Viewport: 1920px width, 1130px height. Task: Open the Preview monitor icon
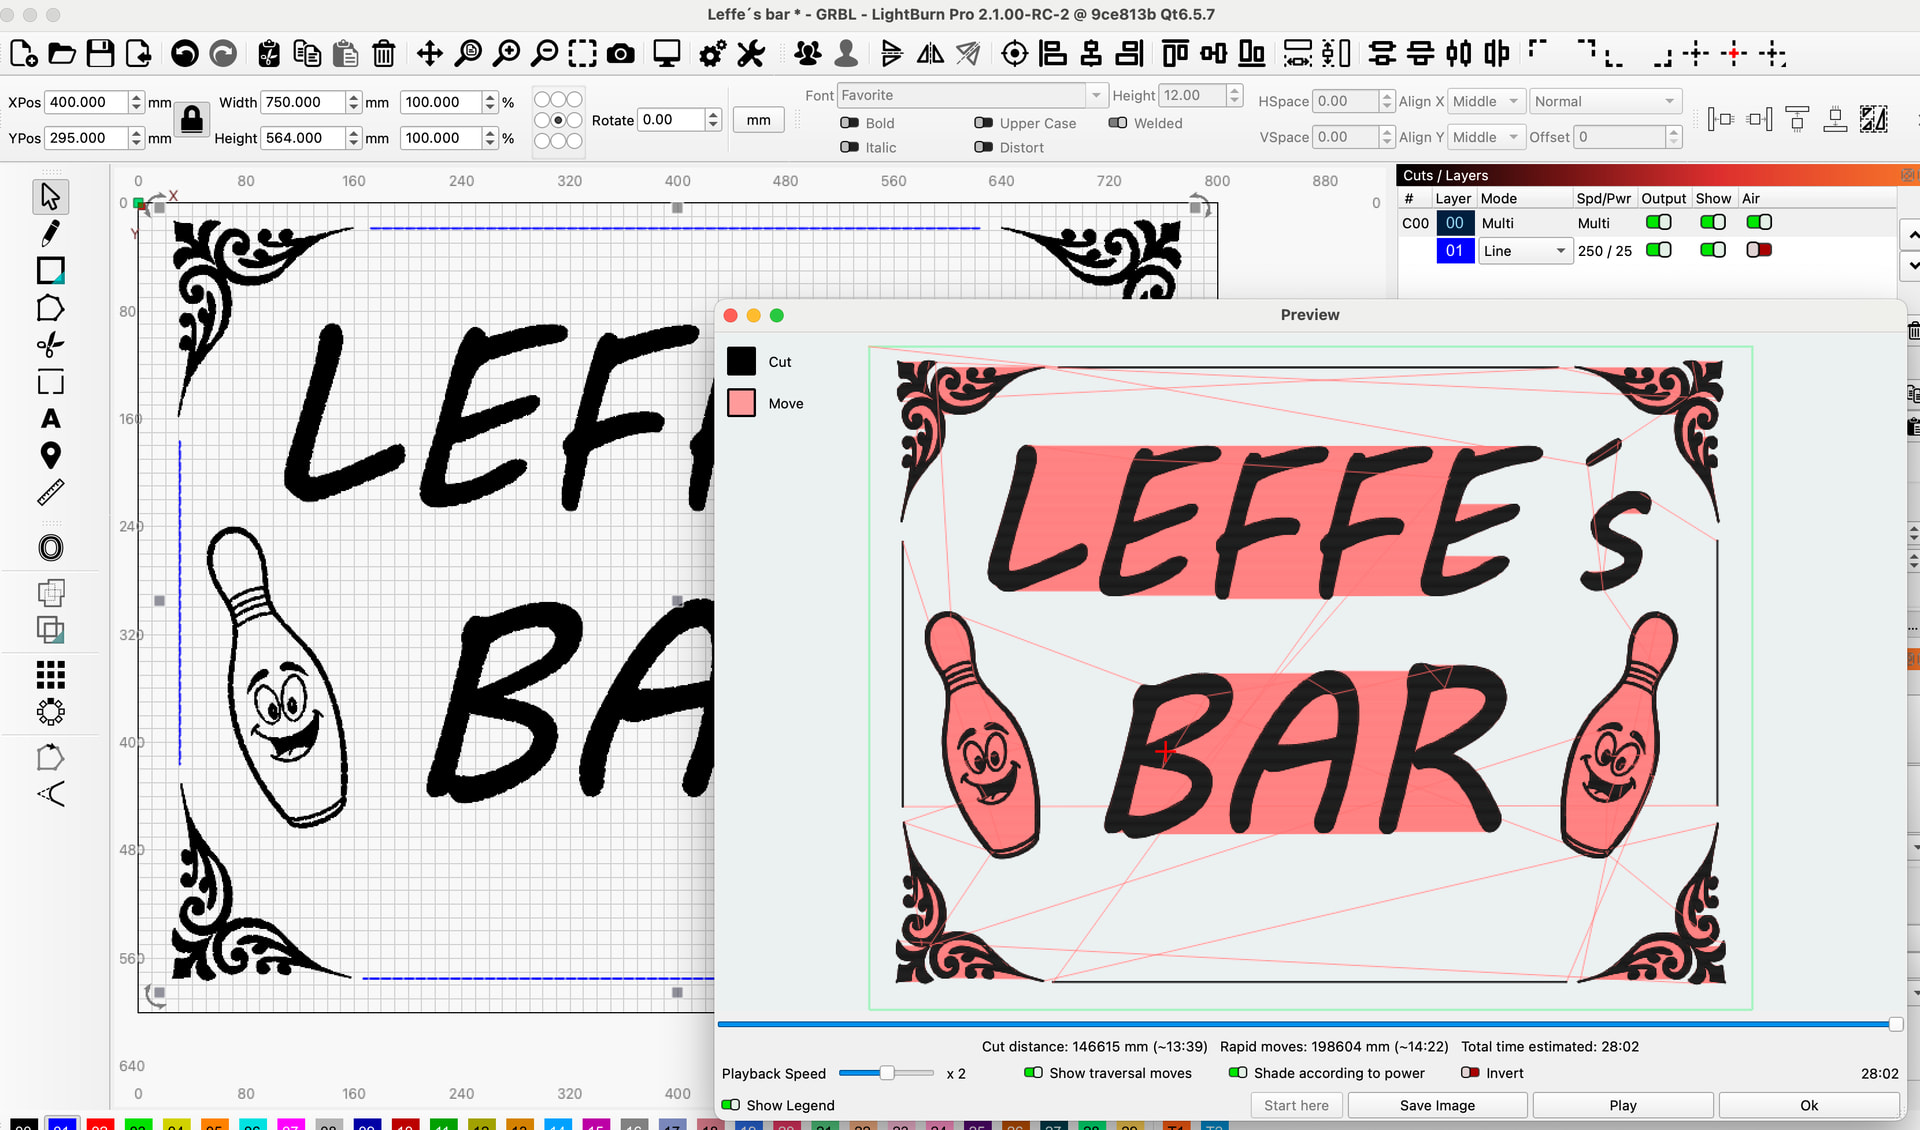click(666, 53)
